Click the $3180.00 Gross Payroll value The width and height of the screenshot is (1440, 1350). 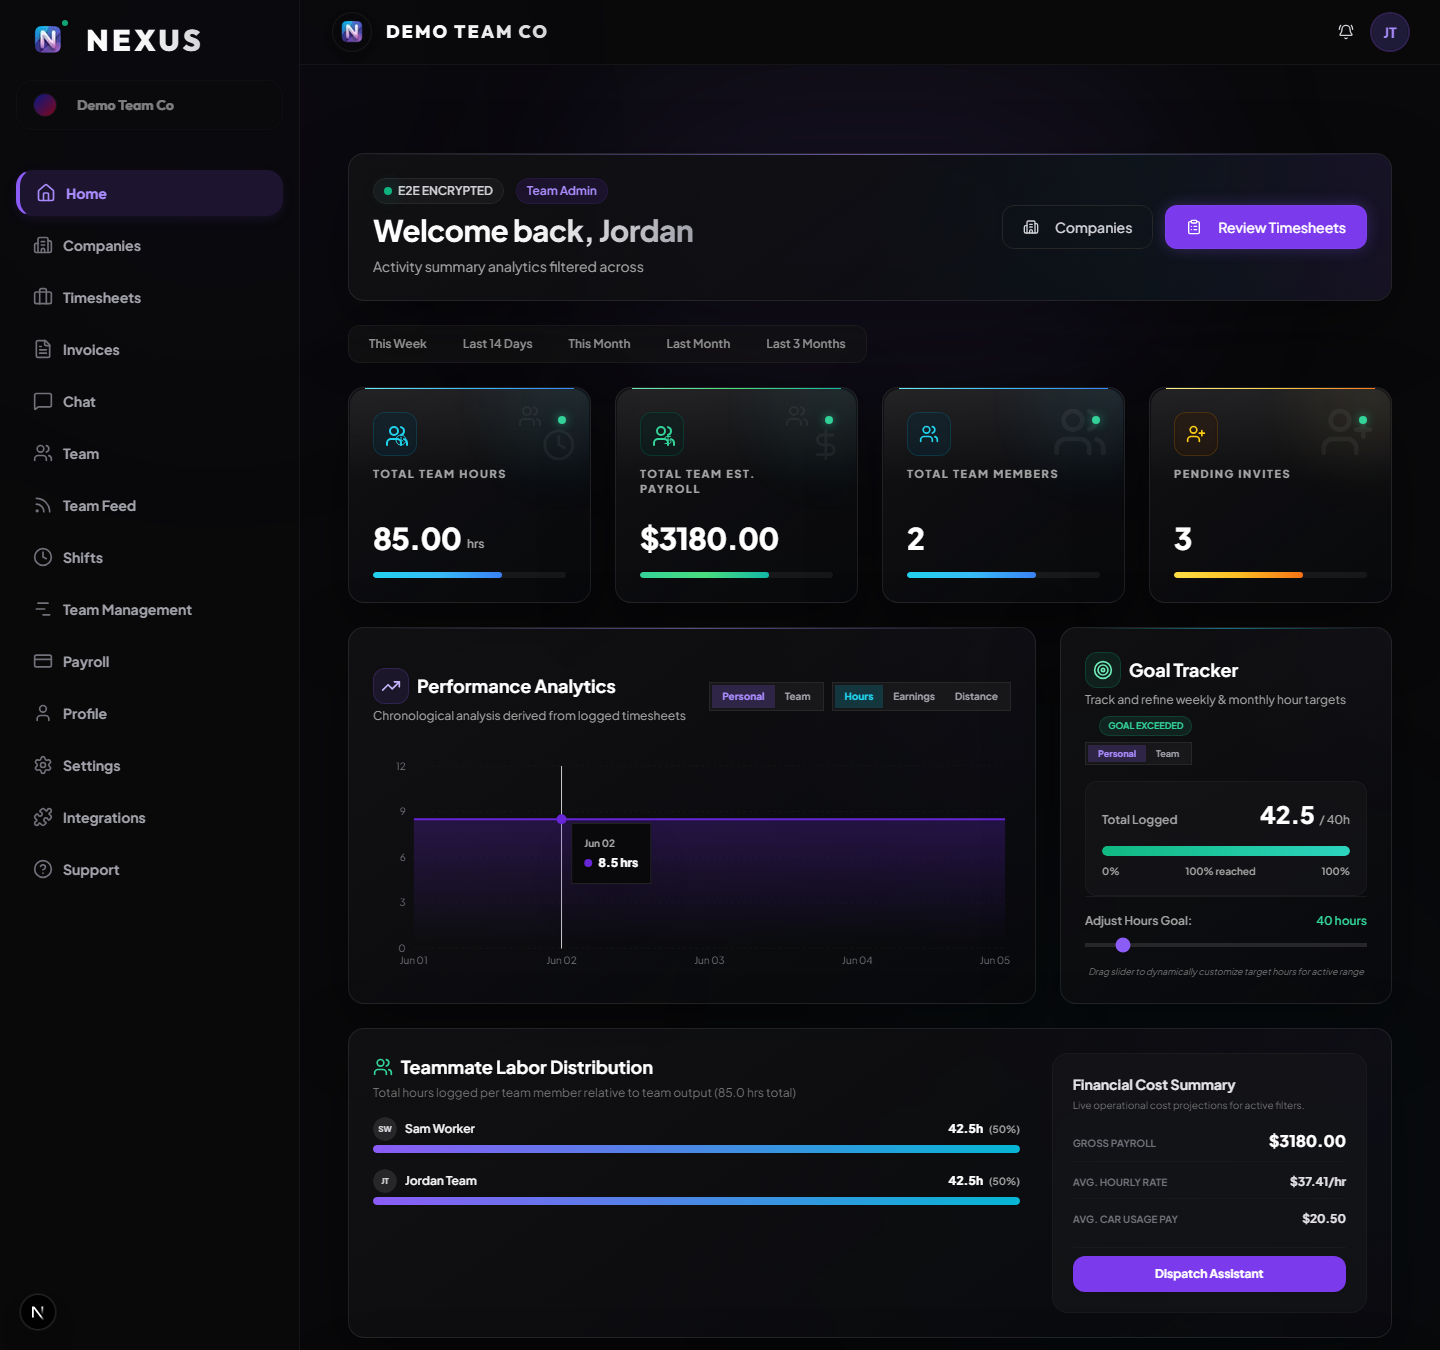click(x=1307, y=1141)
